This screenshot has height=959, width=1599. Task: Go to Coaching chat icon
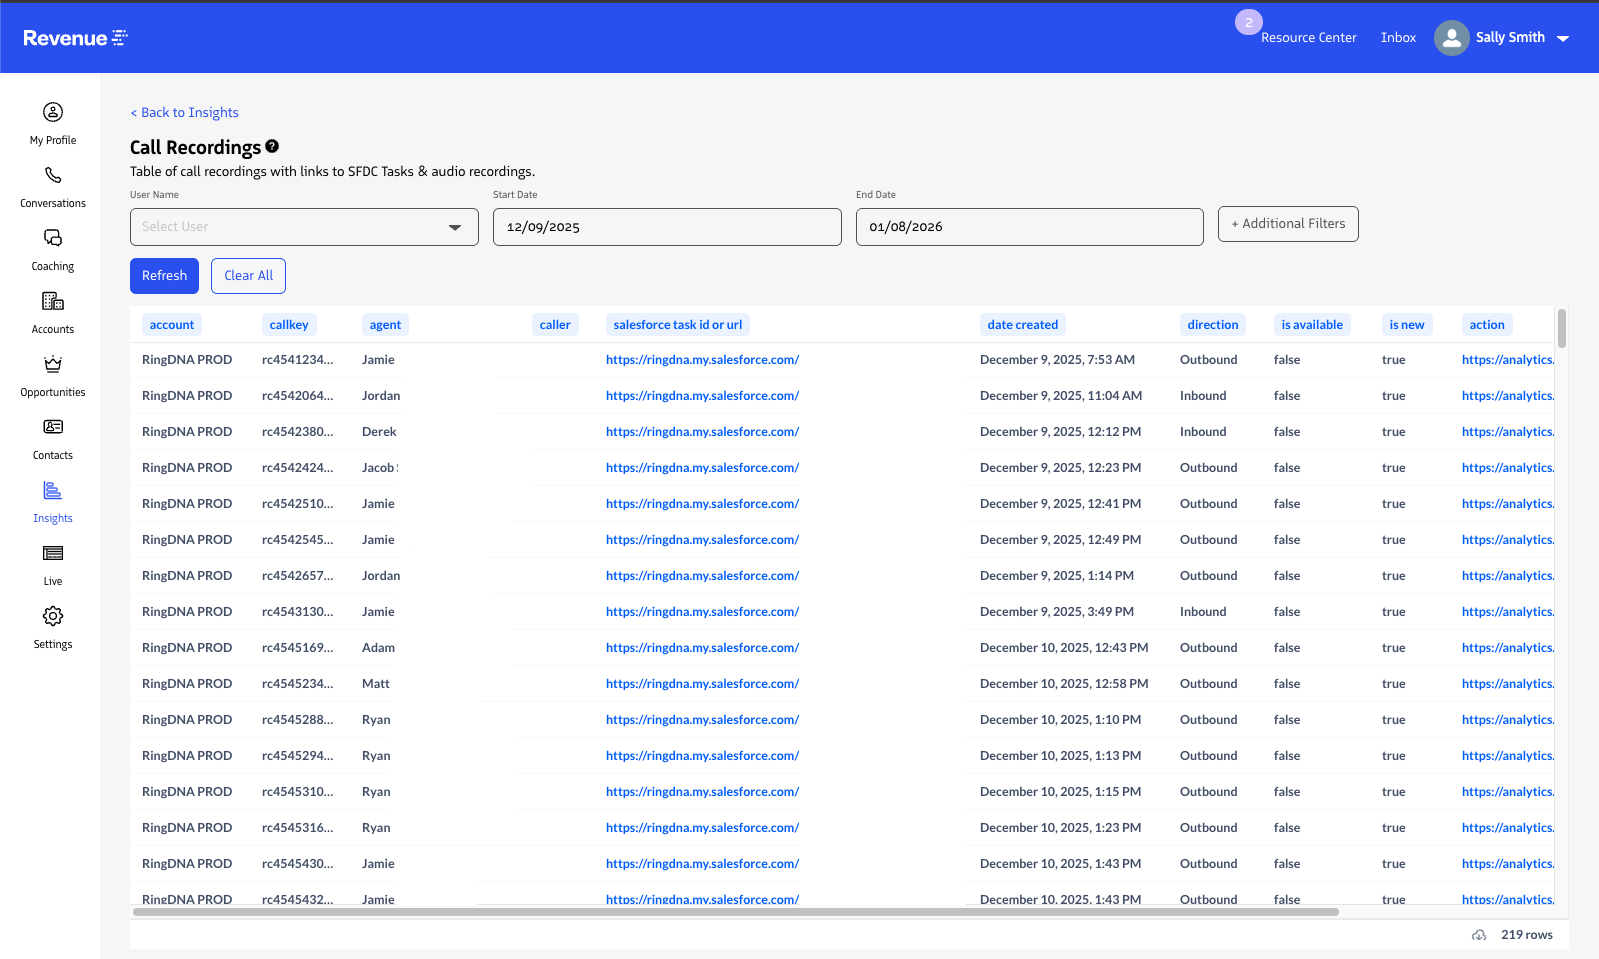coord(53,238)
